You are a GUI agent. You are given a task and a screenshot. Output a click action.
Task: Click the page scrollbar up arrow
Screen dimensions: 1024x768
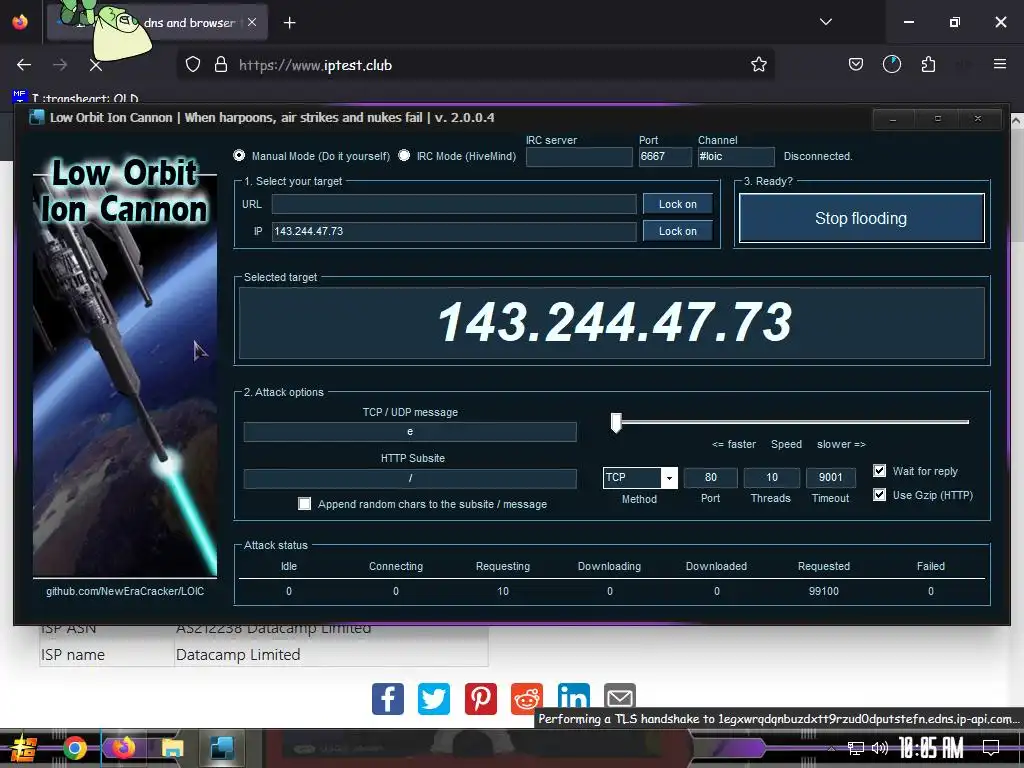(1017, 121)
